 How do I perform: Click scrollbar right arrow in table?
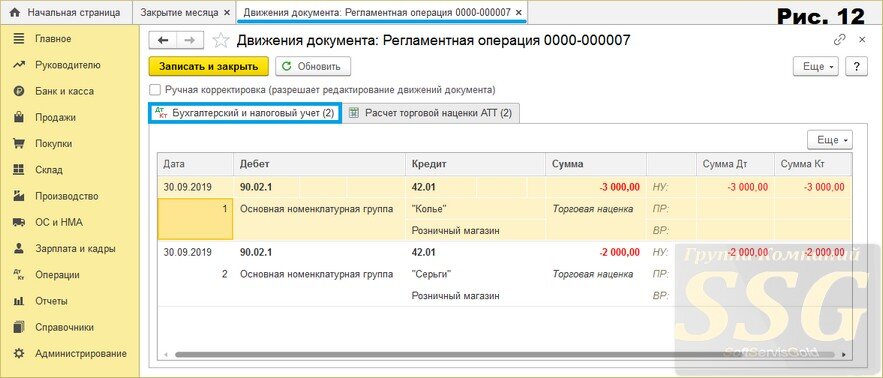(x=844, y=355)
